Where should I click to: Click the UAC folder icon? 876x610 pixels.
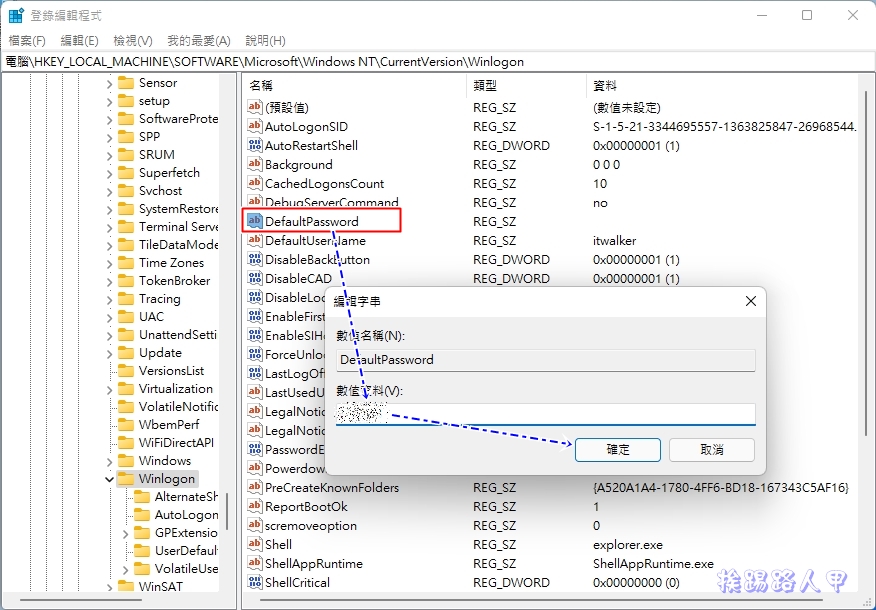[126, 317]
